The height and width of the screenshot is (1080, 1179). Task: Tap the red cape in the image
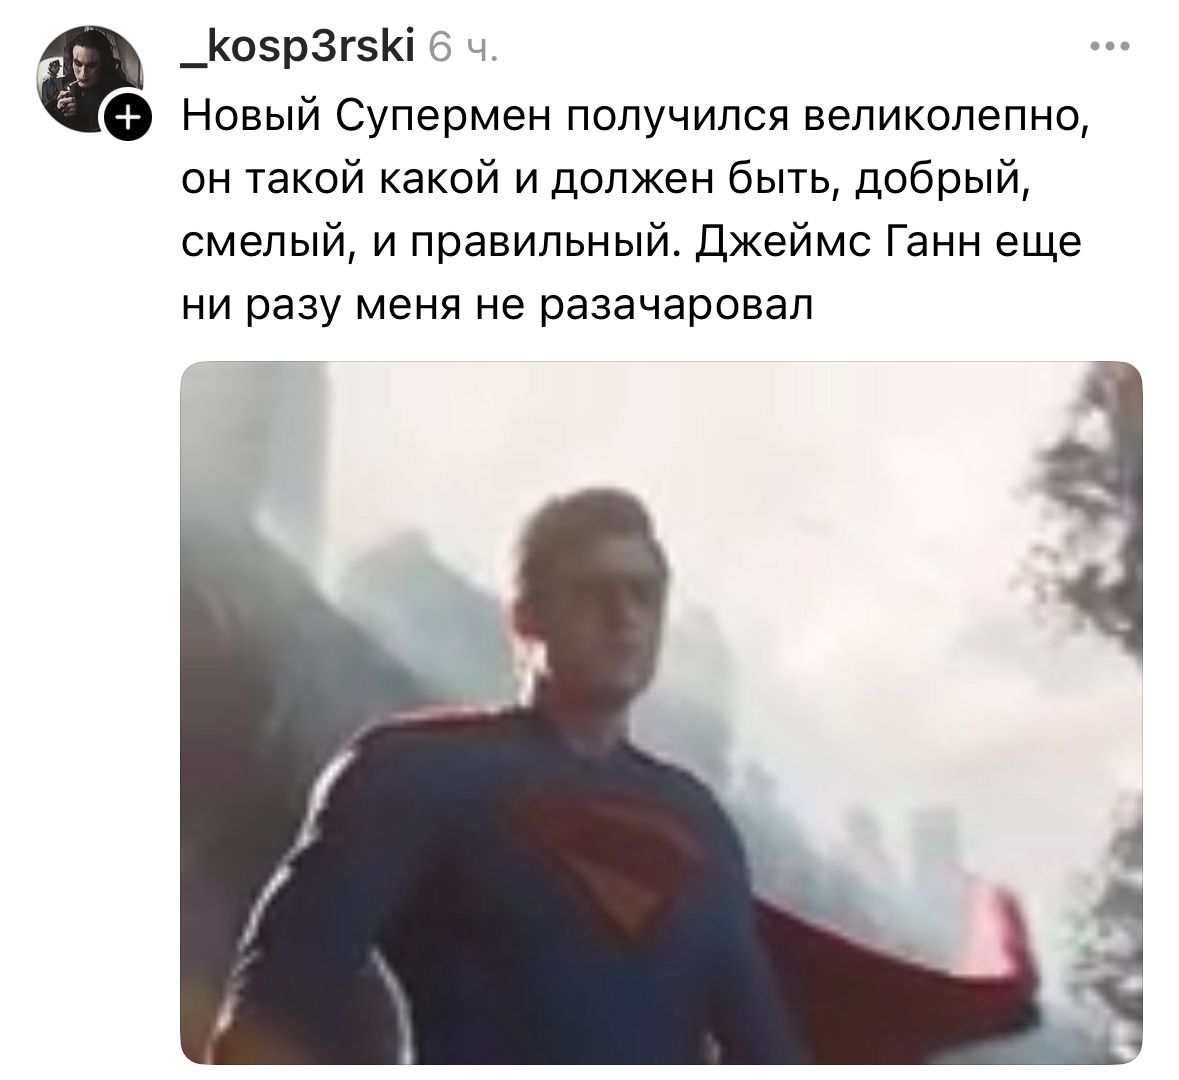(902, 970)
